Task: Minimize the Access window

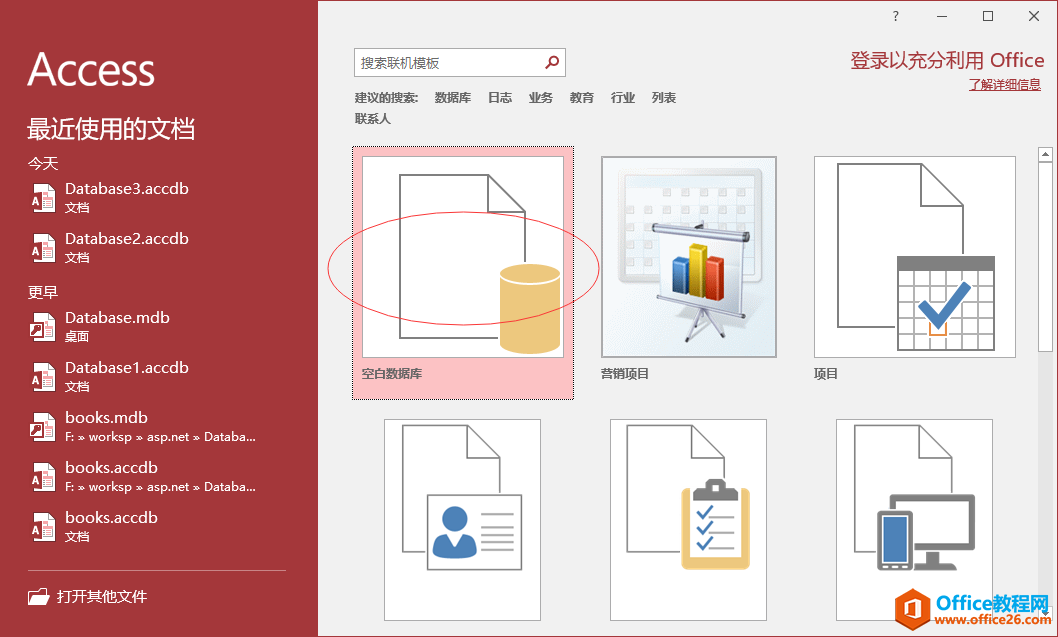Action: [942, 16]
